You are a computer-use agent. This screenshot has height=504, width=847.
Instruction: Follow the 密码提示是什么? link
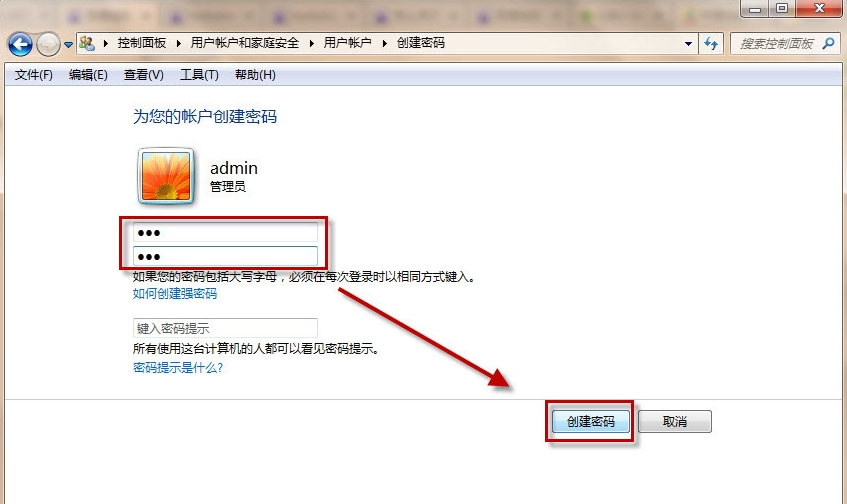178,367
